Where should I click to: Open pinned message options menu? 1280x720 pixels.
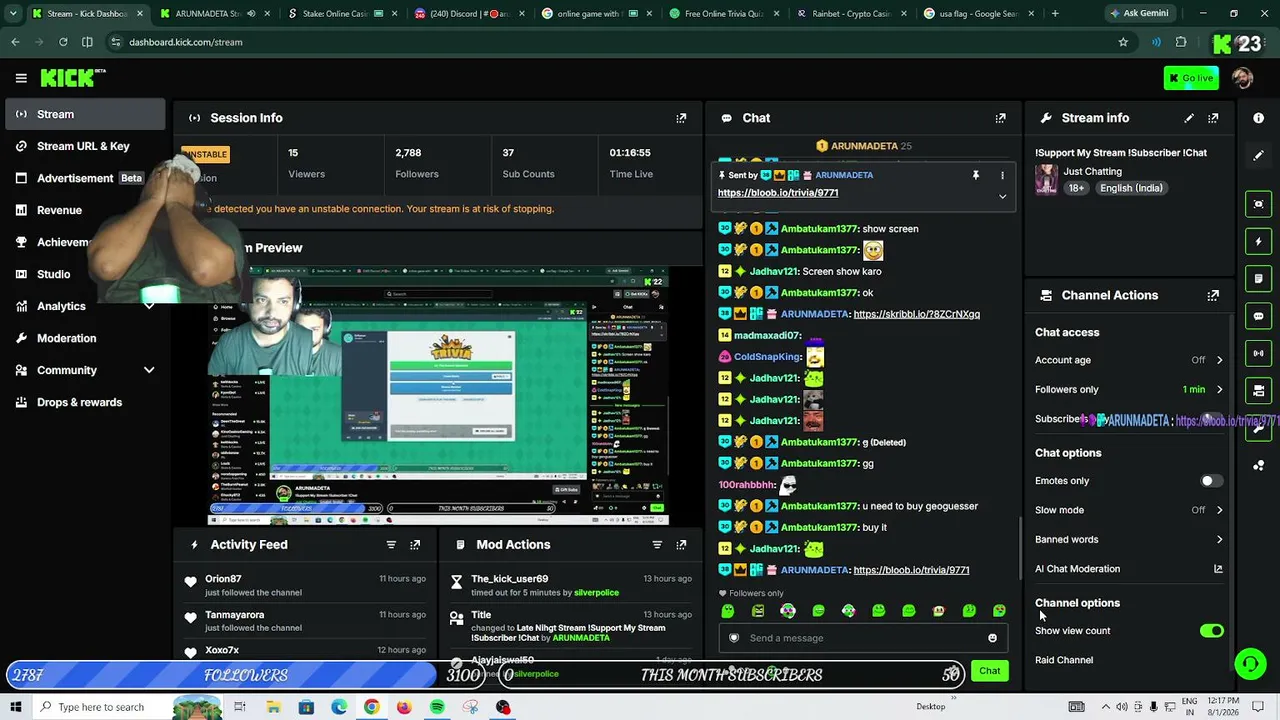pyautogui.click(x=1002, y=175)
